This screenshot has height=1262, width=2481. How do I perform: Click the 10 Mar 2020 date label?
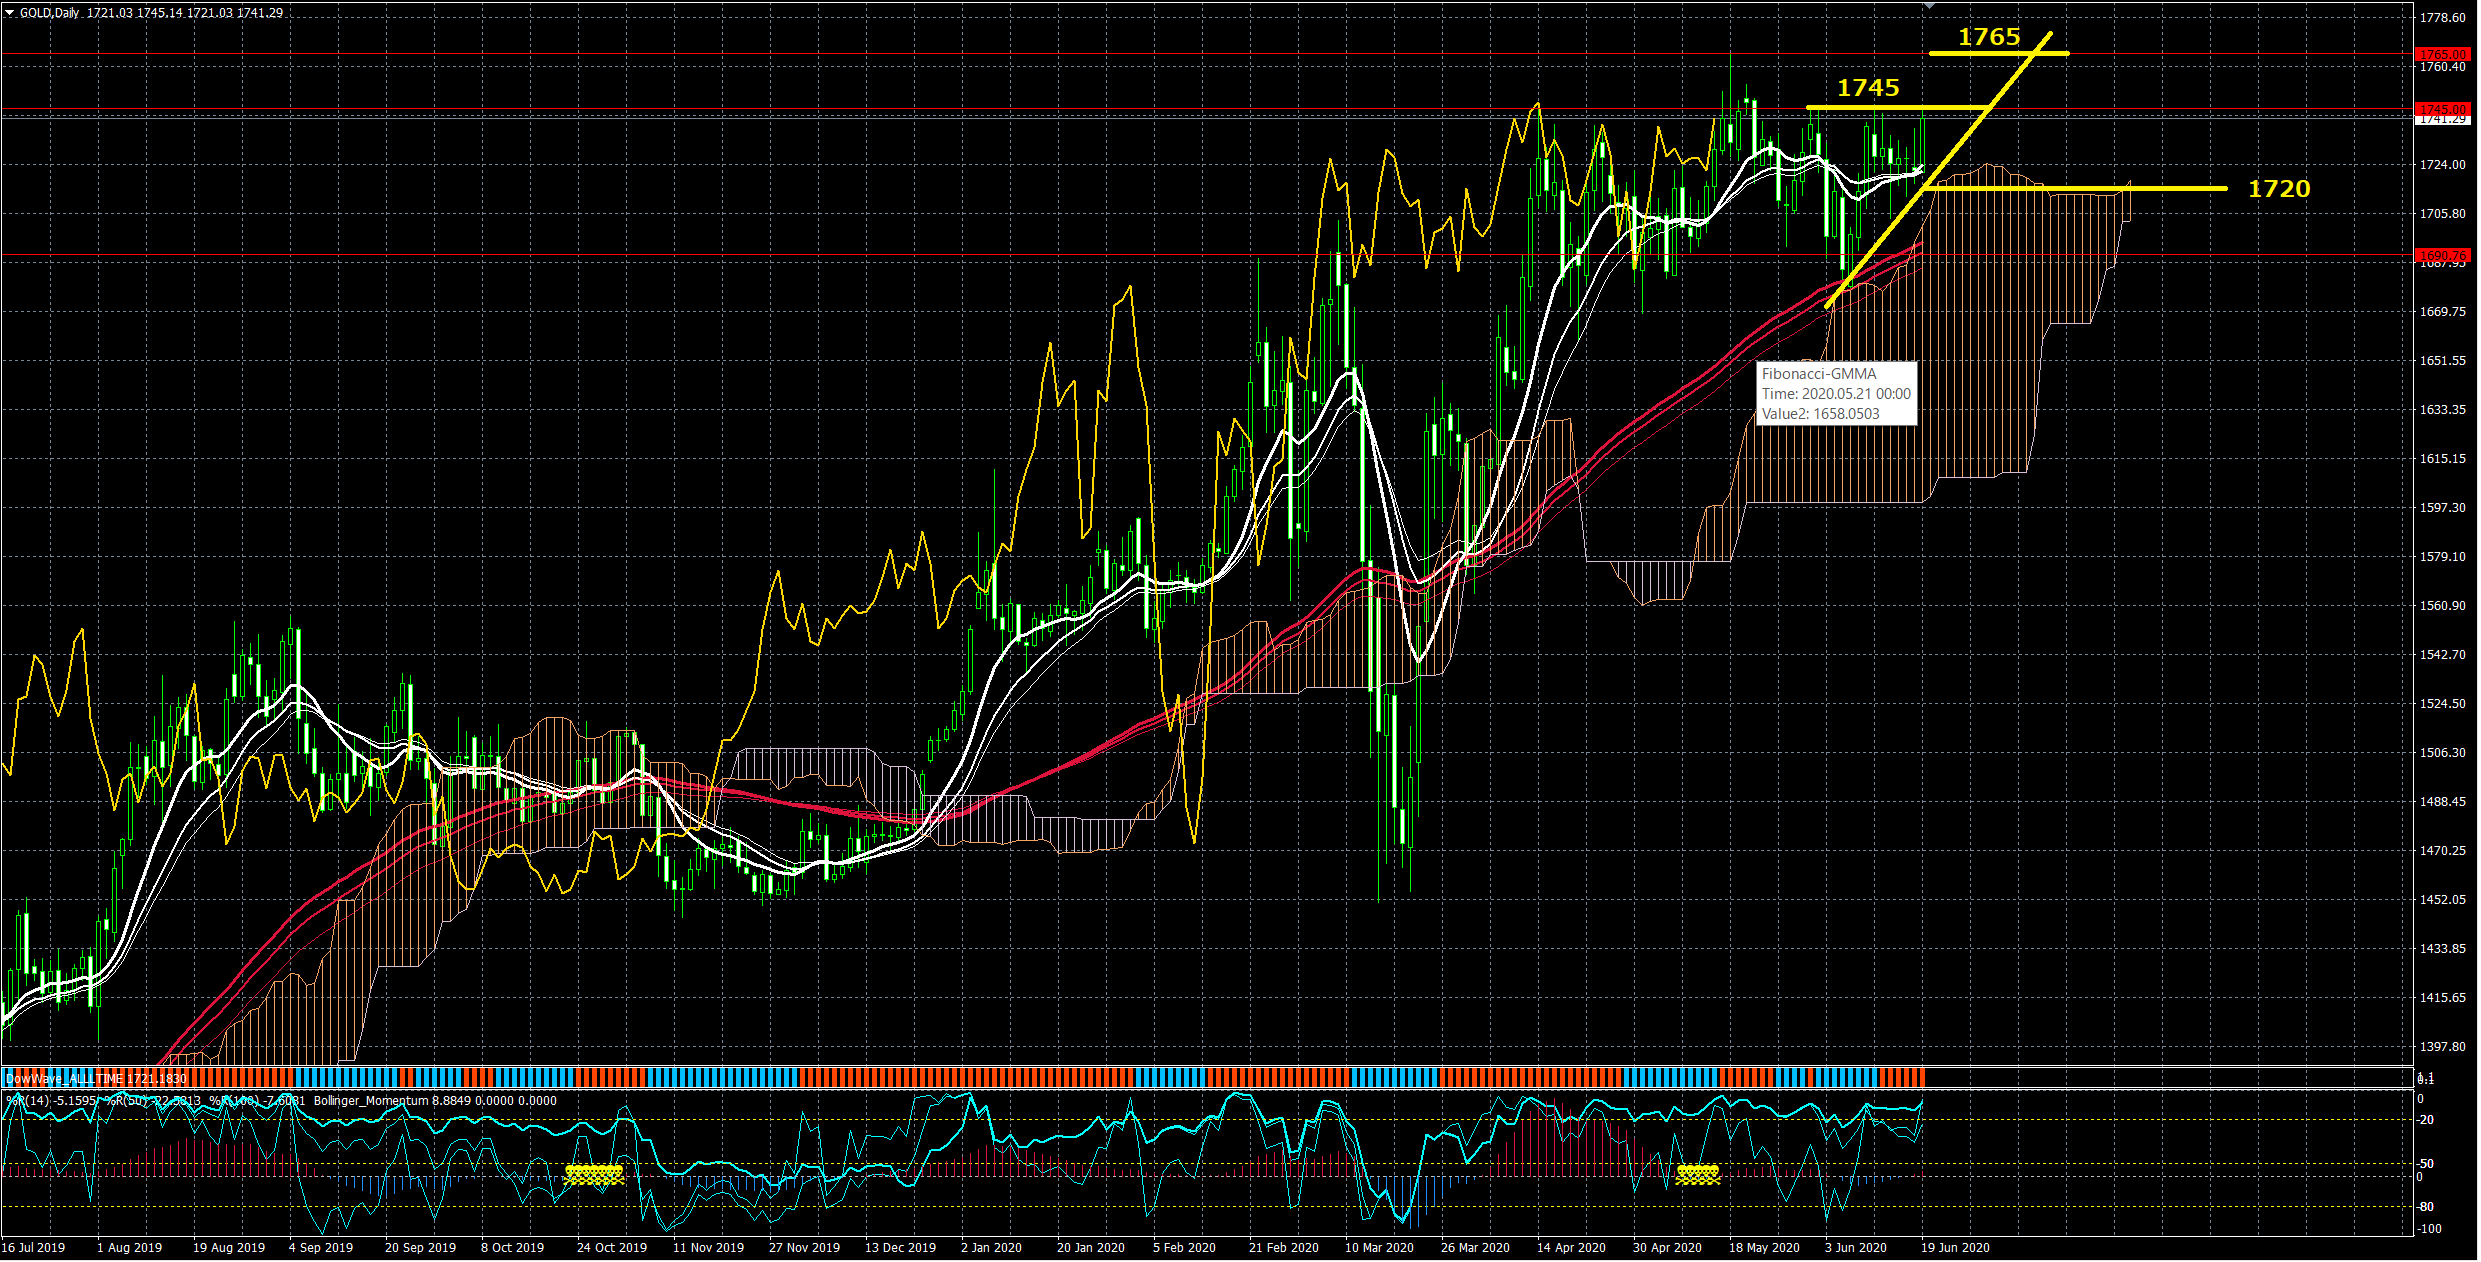tap(1378, 1247)
